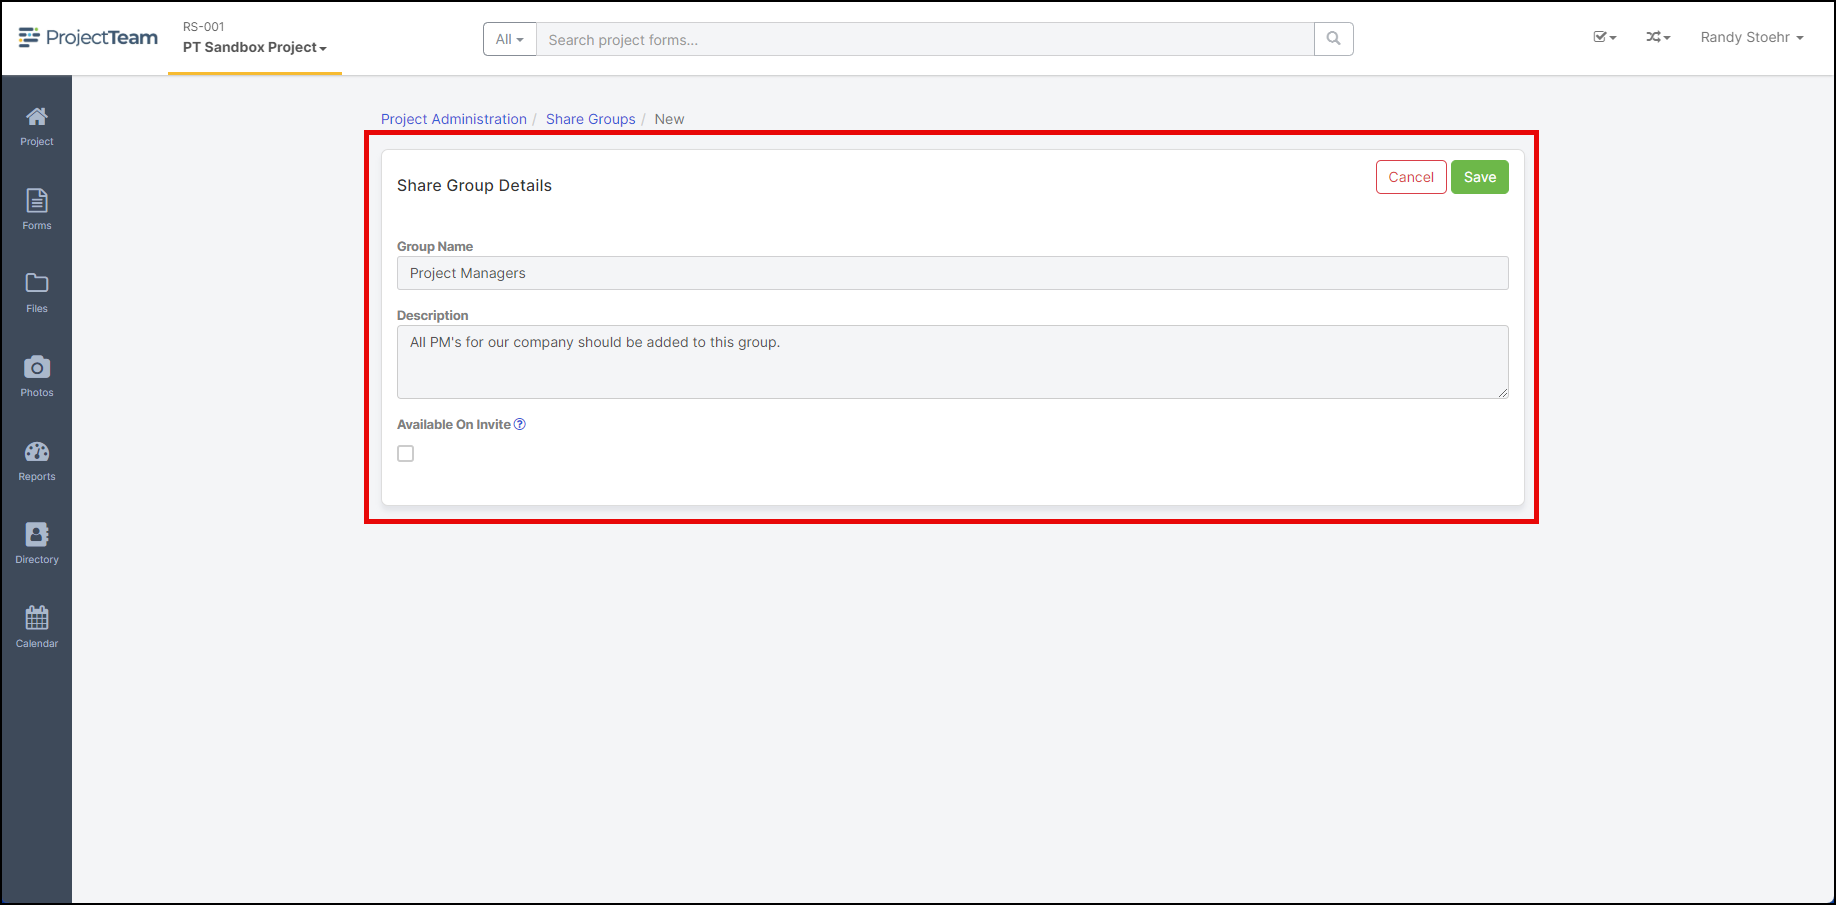Open the shuffle workflow dropdown icon
Viewport: 1836px width, 905px height.
point(1658,37)
